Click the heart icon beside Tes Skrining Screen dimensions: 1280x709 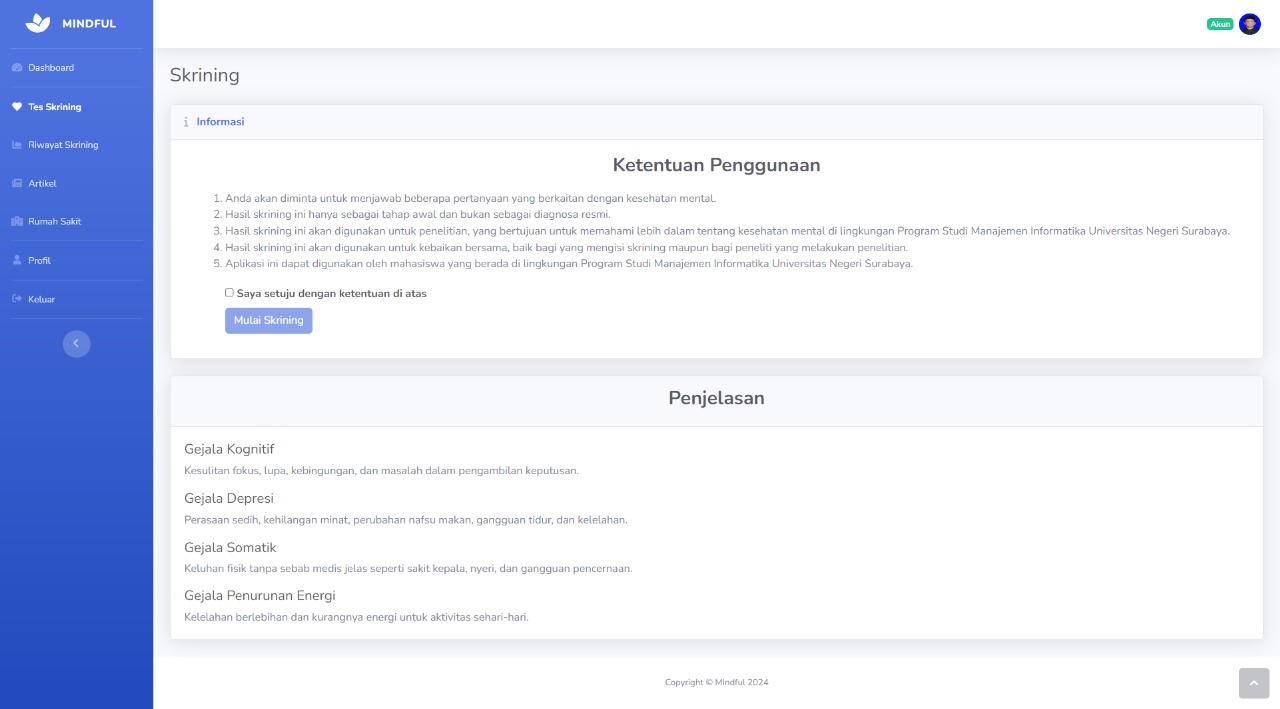pyautogui.click(x=17, y=107)
